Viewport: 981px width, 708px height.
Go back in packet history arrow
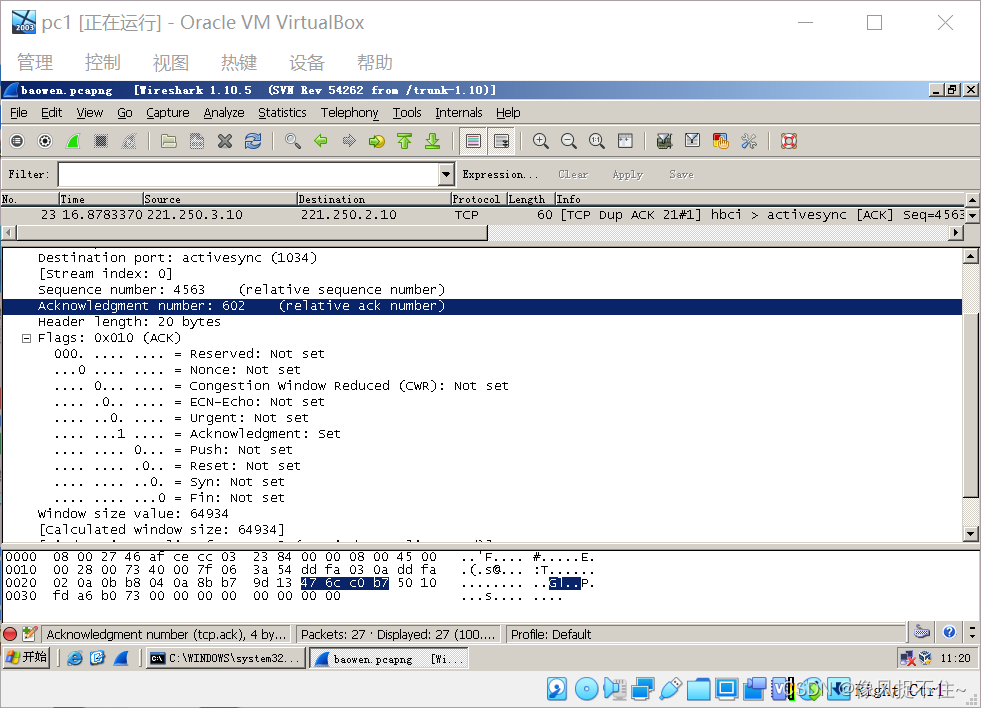320,141
